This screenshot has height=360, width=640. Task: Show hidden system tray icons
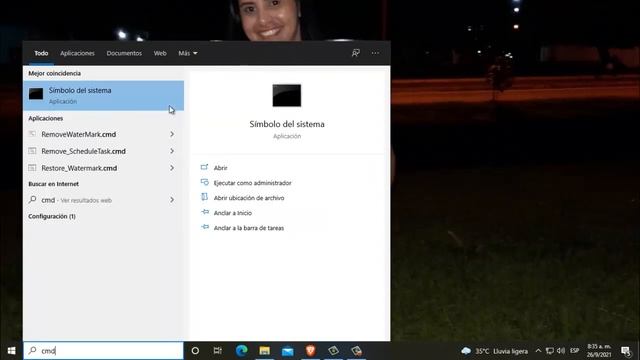[538, 351]
